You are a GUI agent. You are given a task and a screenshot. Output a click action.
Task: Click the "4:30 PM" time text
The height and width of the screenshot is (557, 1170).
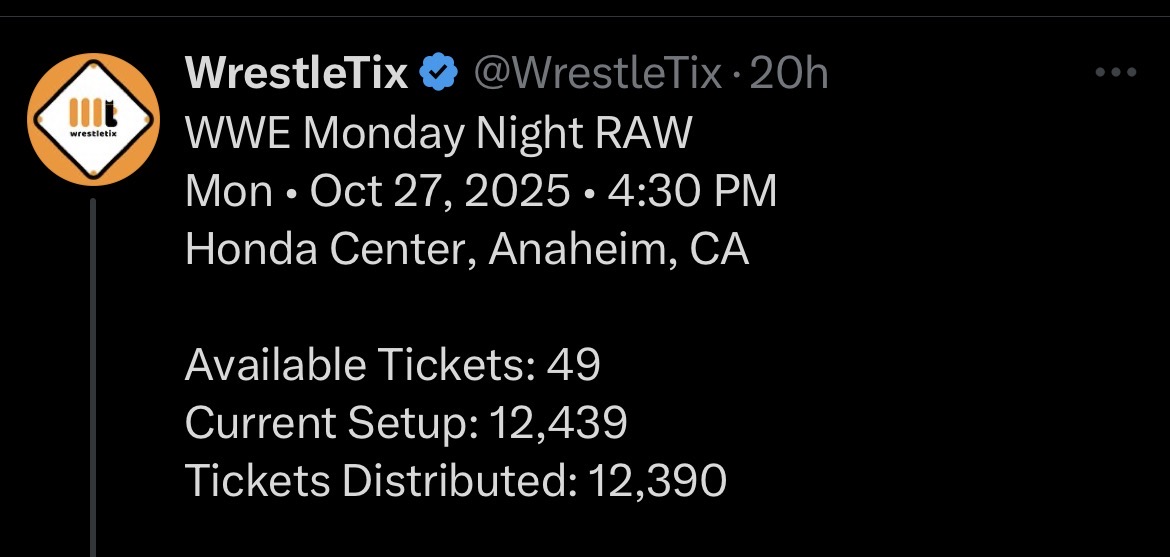pos(692,191)
